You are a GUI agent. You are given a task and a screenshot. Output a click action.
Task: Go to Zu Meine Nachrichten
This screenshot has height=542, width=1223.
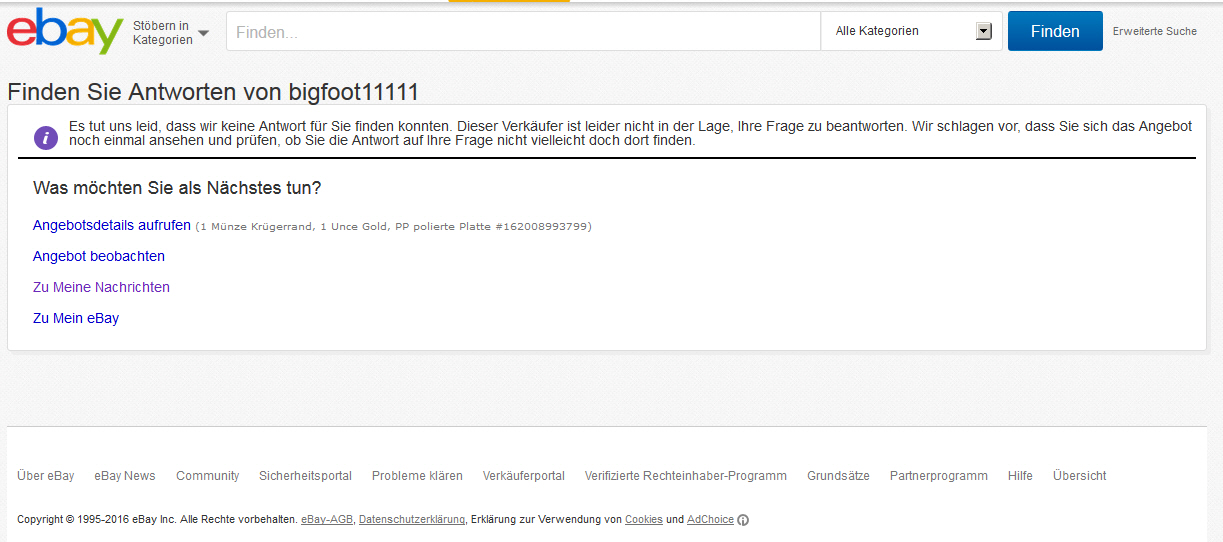101,287
